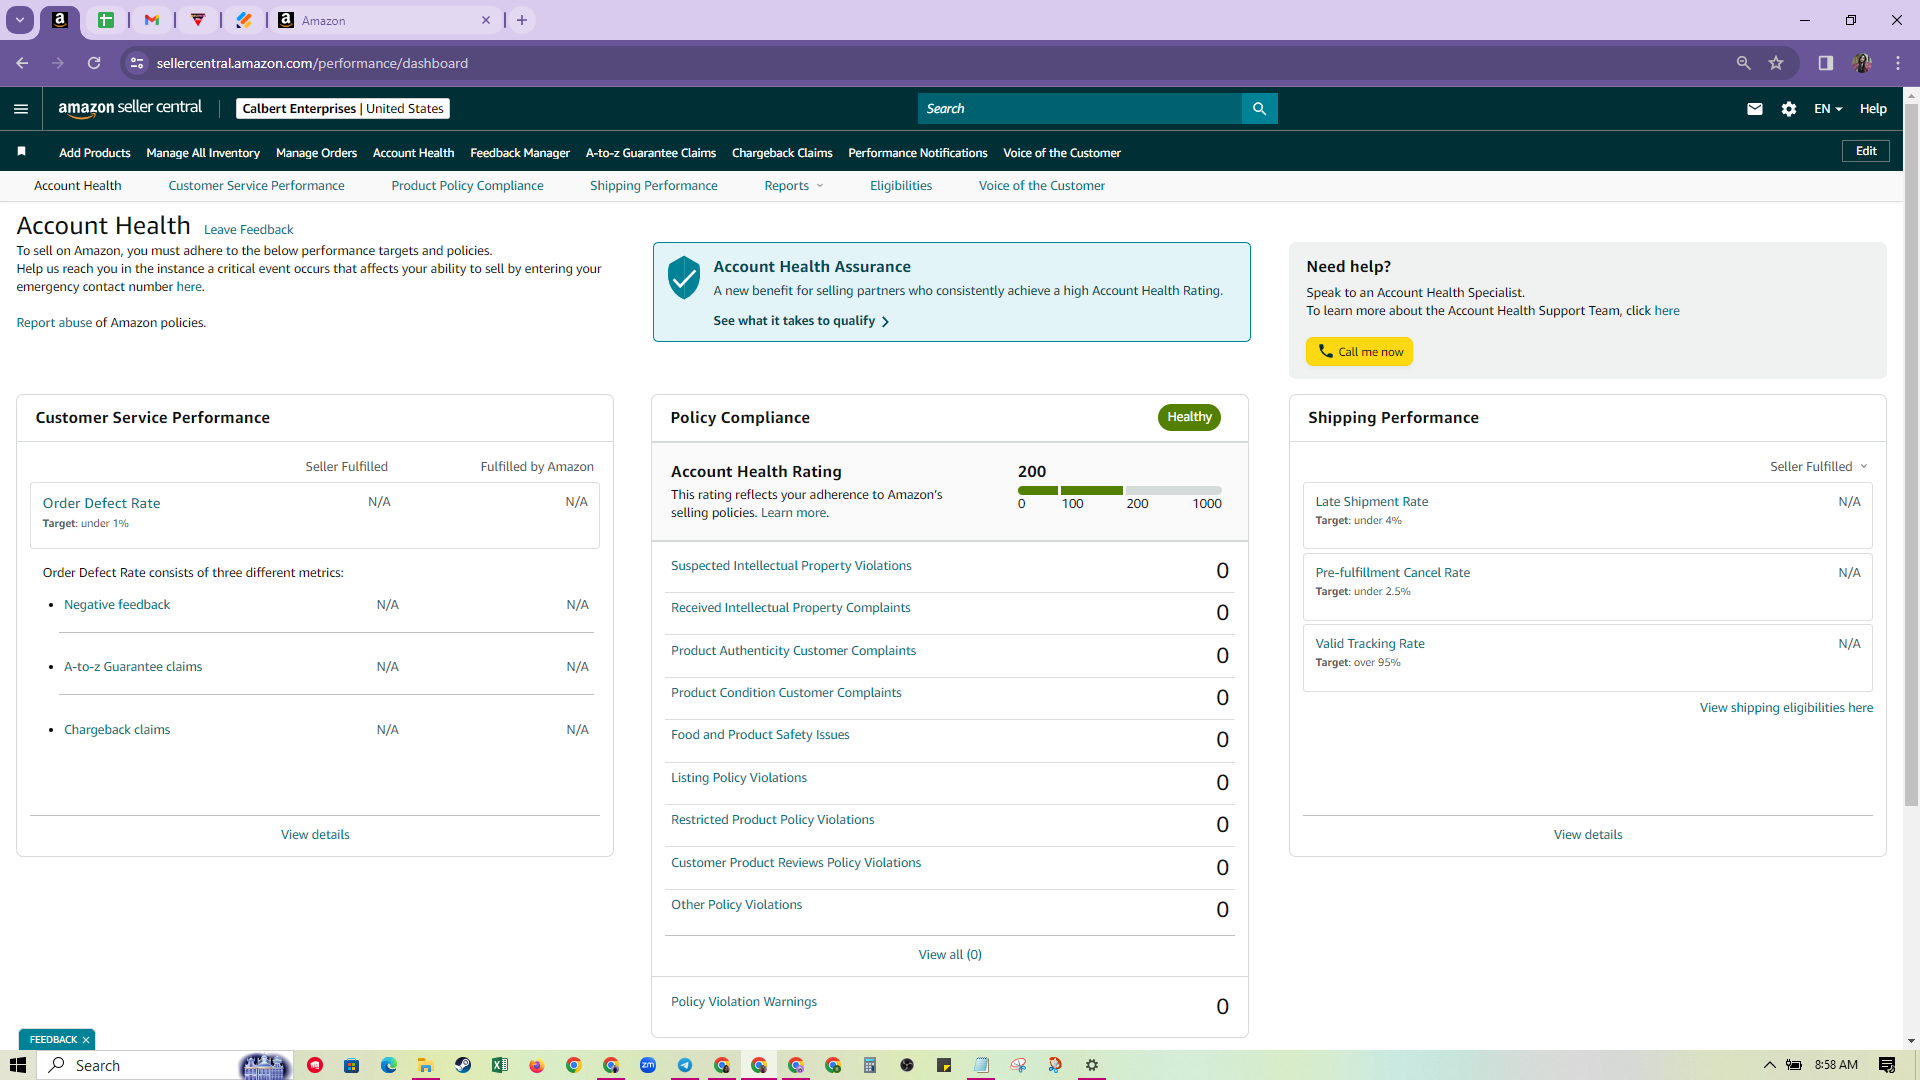Click the Seller Central search field
This screenshot has width=1920, height=1080.
1080,109
